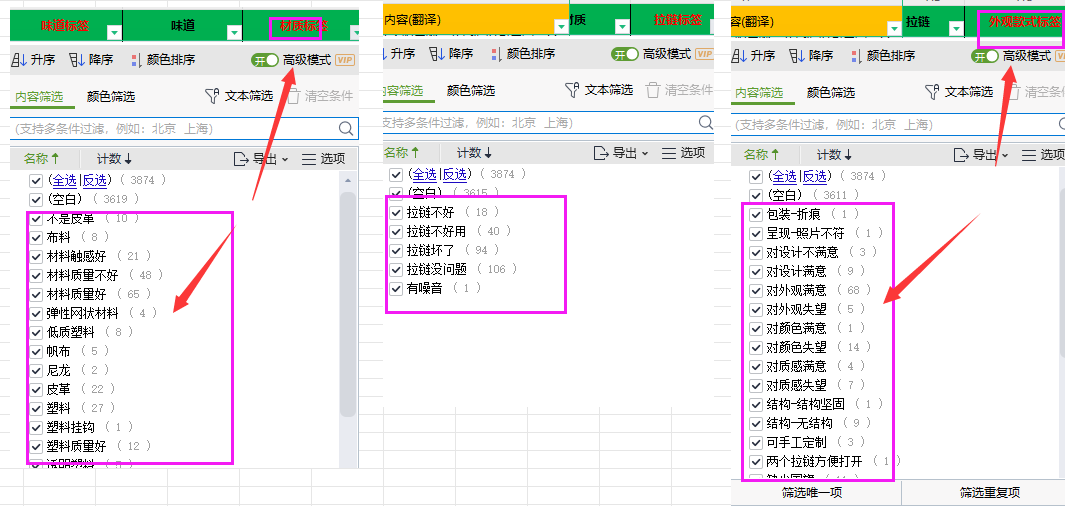Click the 反选 link in left panel
The image size is (1065, 506).
(96, 180)
